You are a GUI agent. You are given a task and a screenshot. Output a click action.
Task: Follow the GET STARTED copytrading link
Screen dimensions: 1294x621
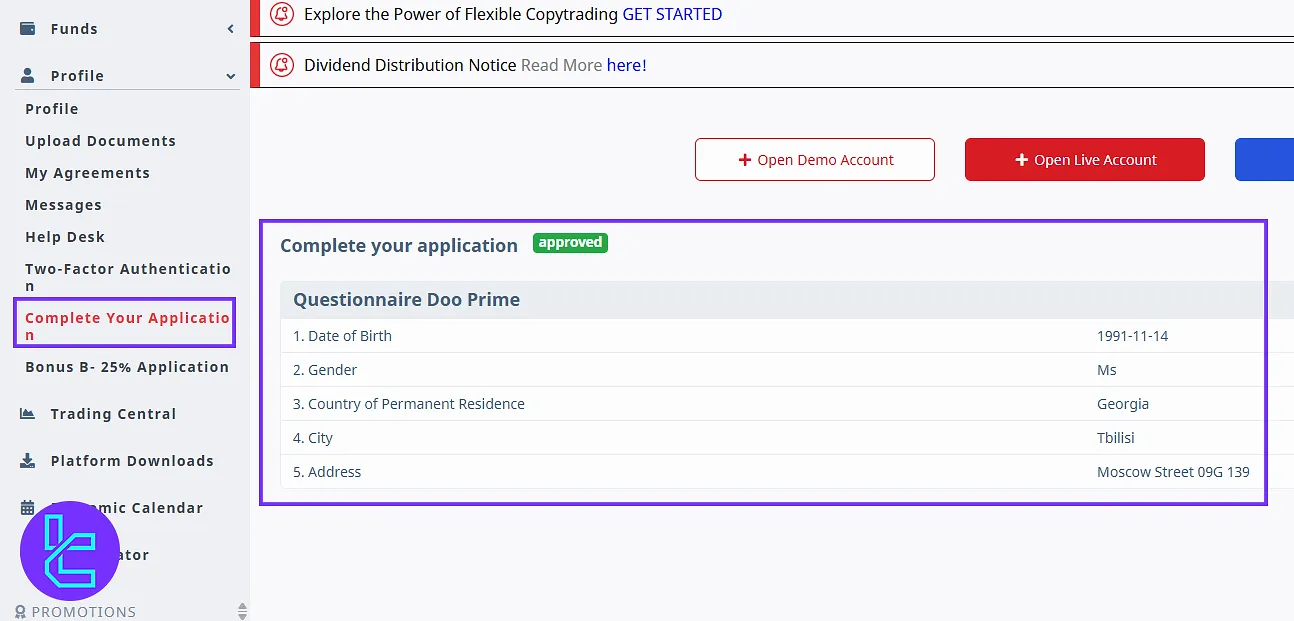tap(672, 14)
